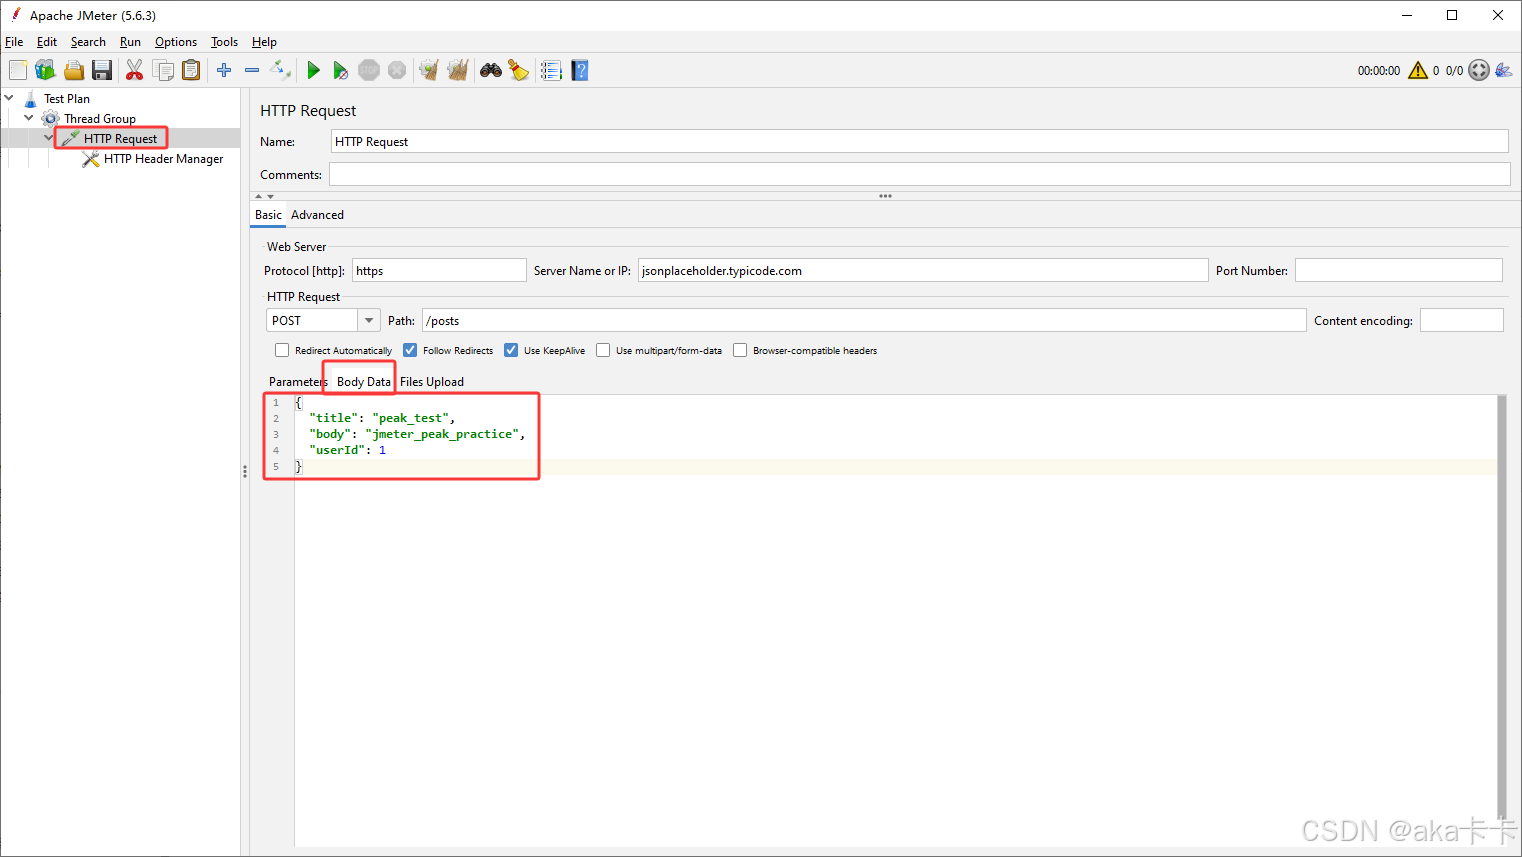Click the remote engine feather icon
The width and height of the screenshot is (1522, 857).
1504,70
